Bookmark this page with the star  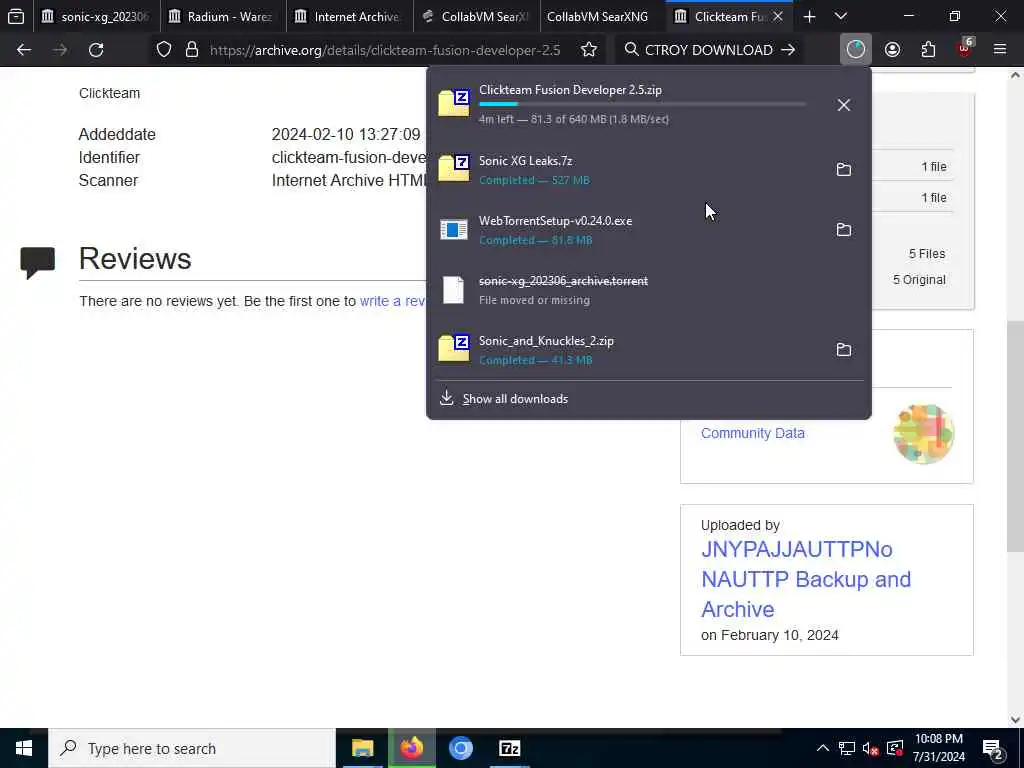(588, 50)
